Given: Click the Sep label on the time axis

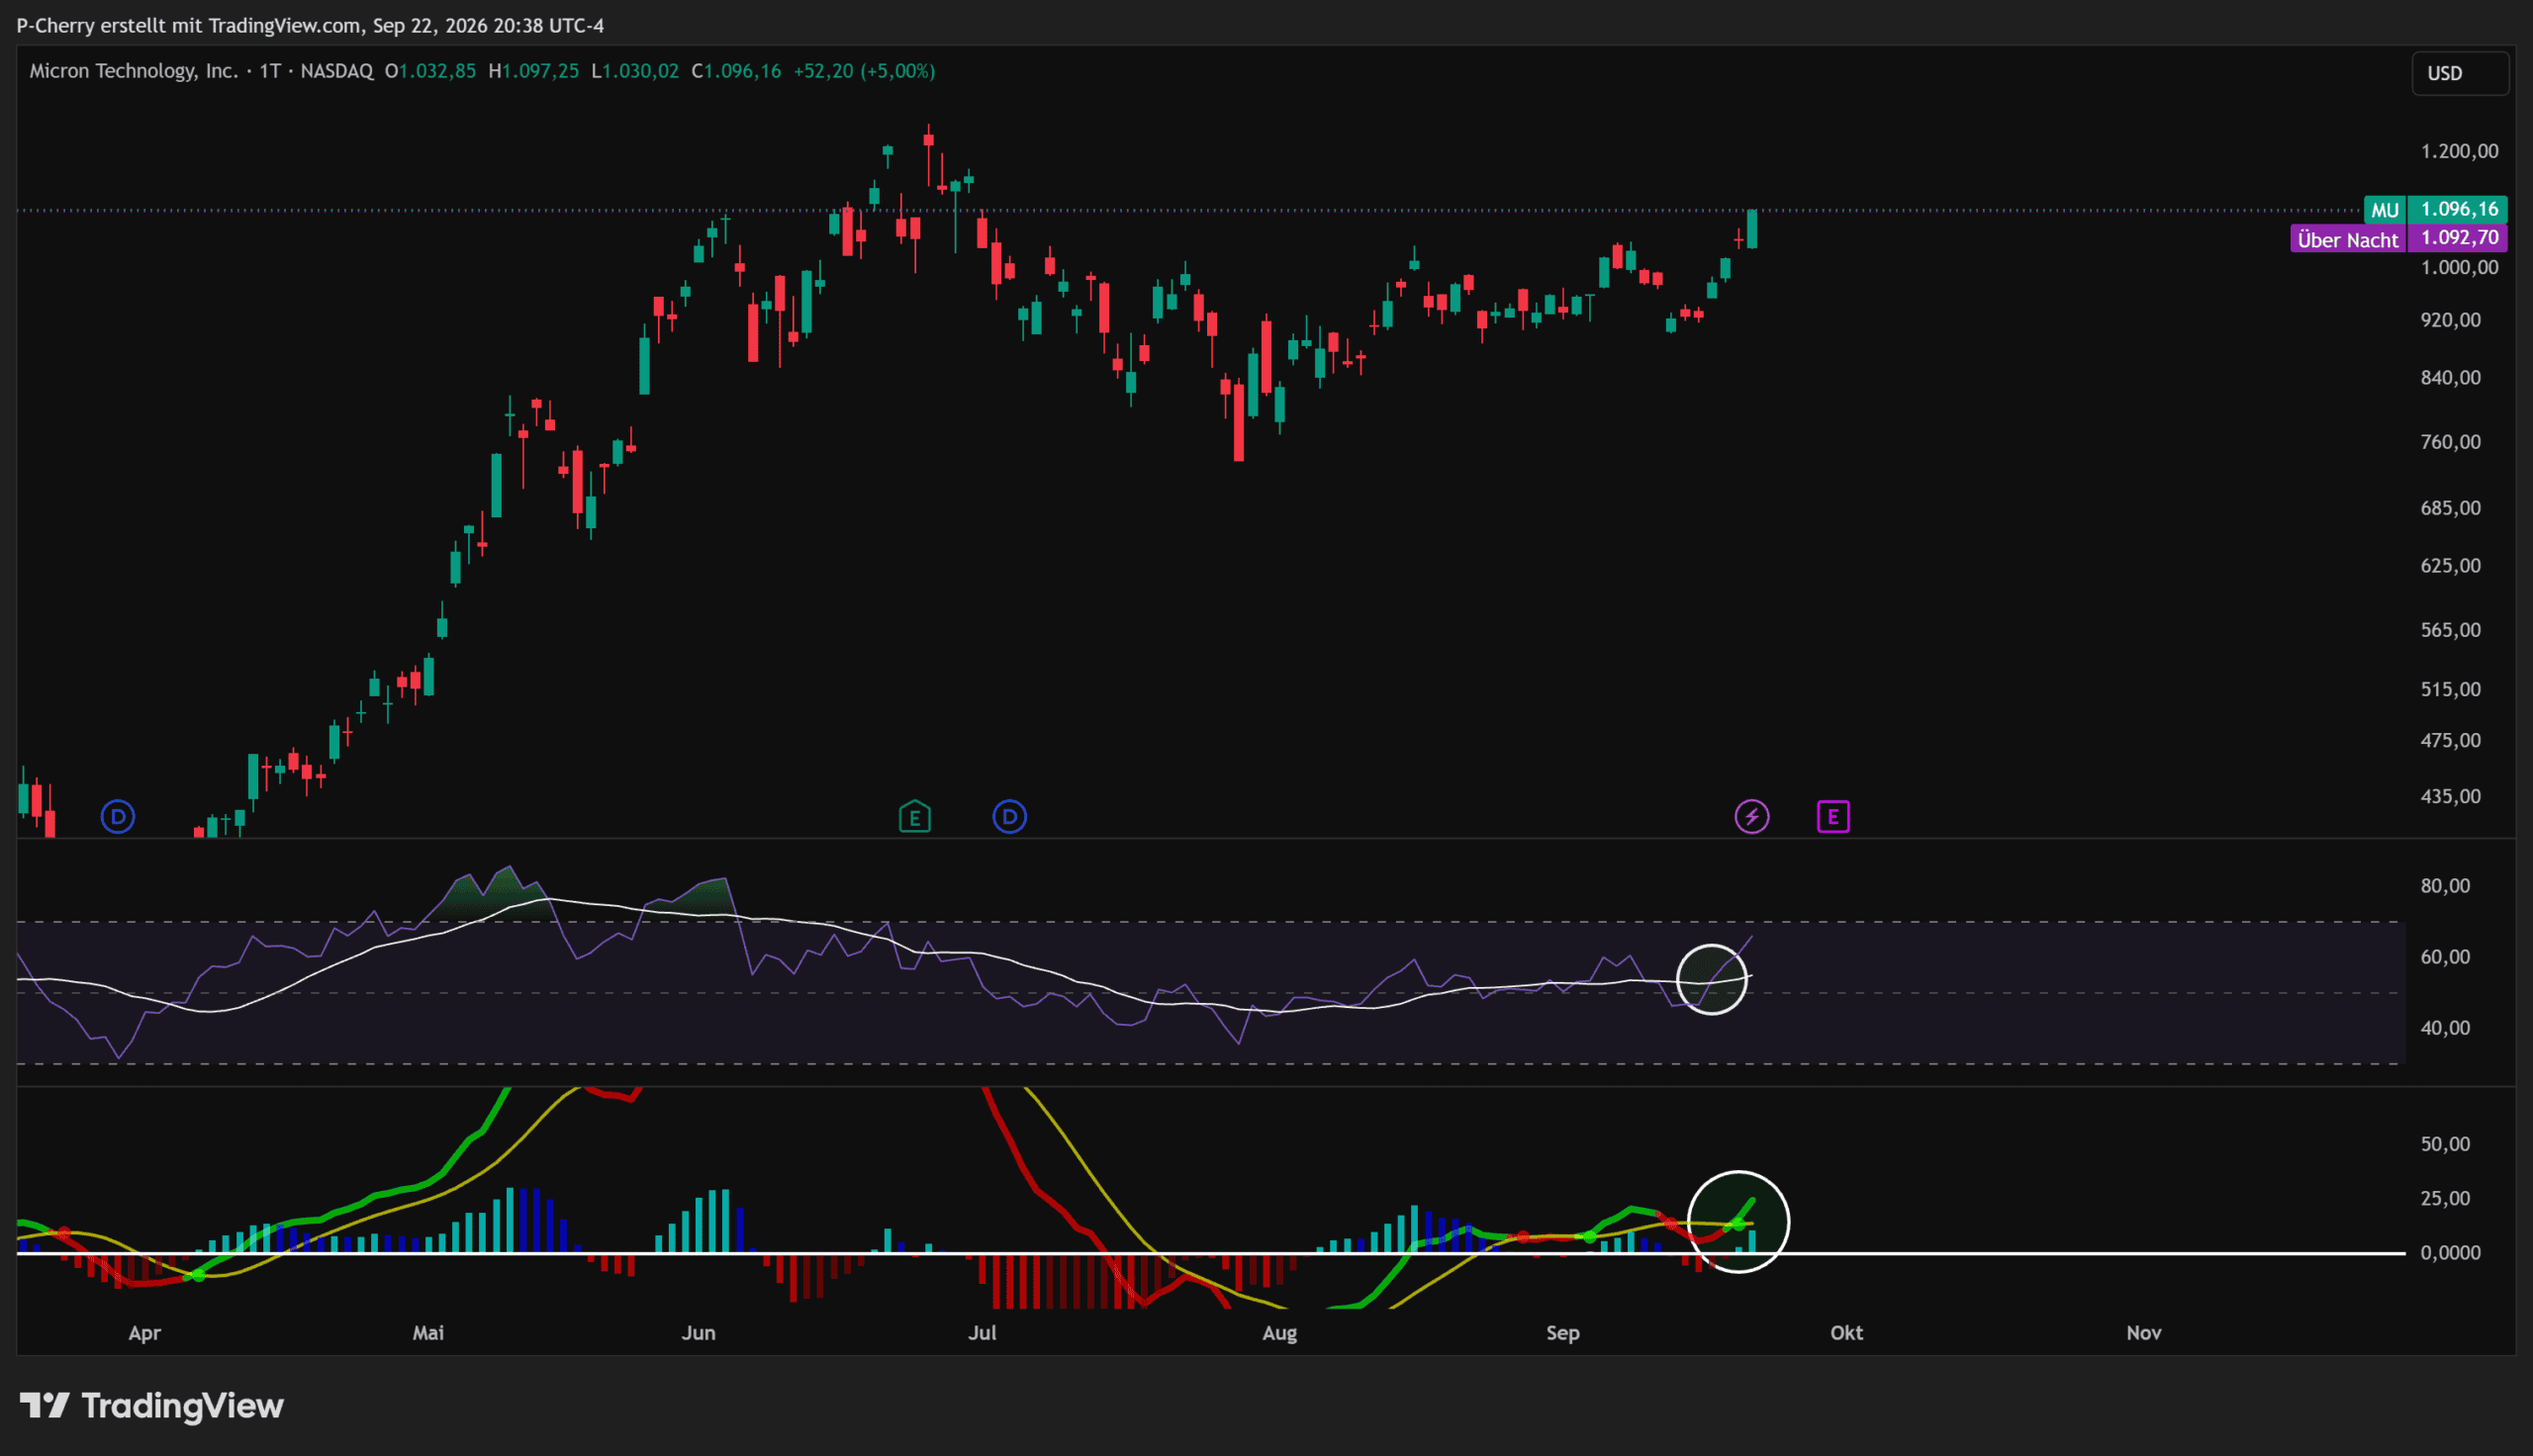Looking at the screenshot, I should (1562, 1332).
